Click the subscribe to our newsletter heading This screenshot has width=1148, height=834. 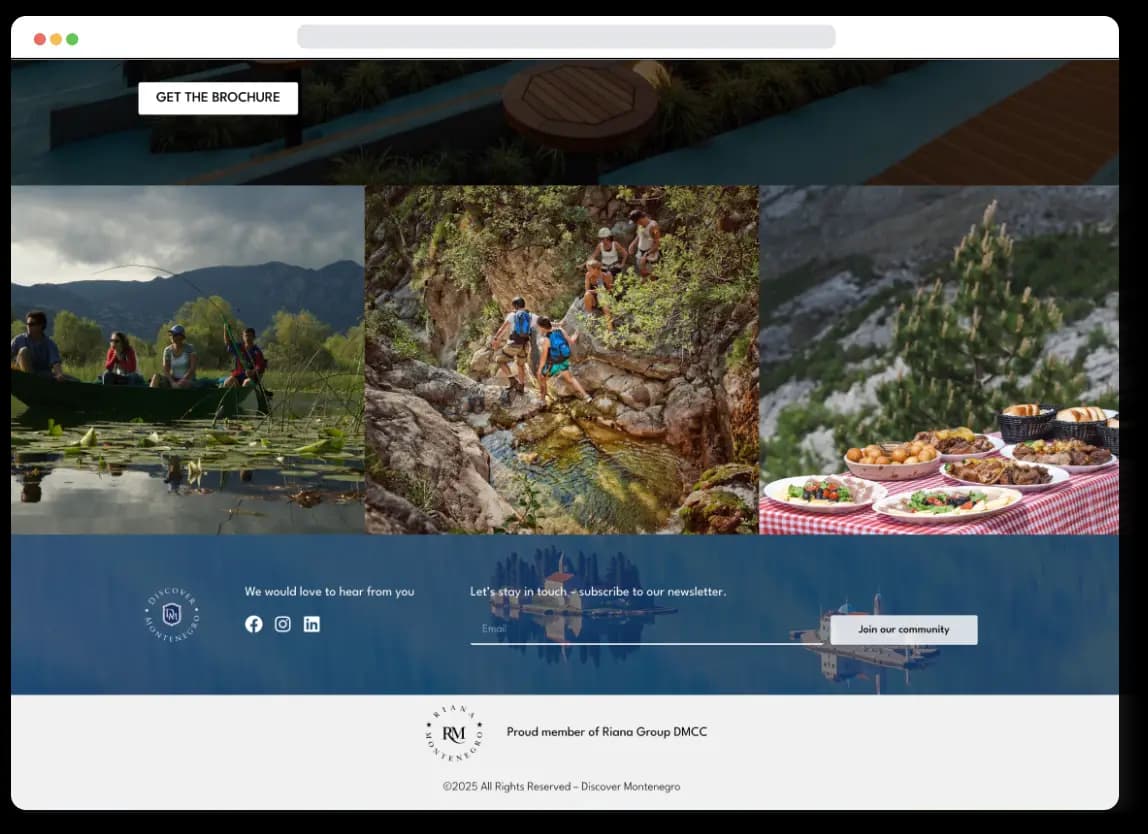(x=598, y=592)
